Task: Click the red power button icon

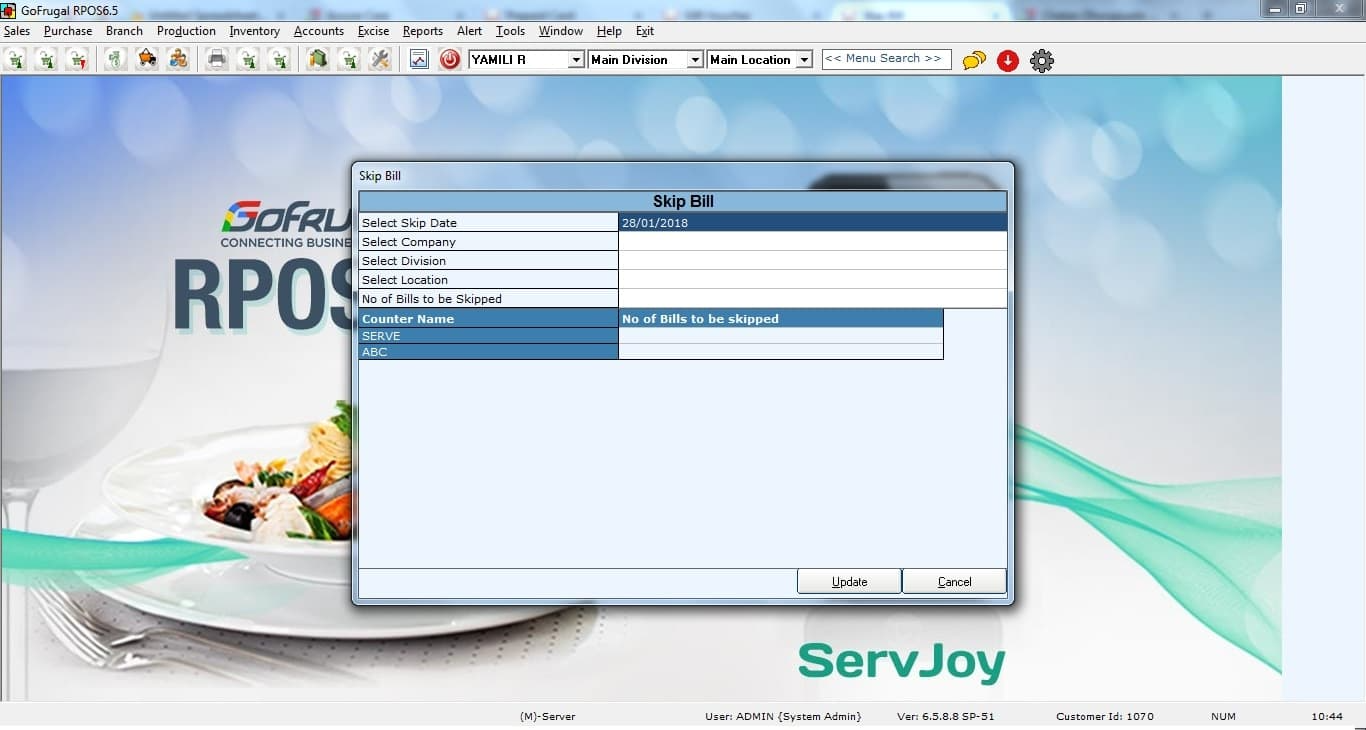Action: pyautogui.click(x=450, y=60)
